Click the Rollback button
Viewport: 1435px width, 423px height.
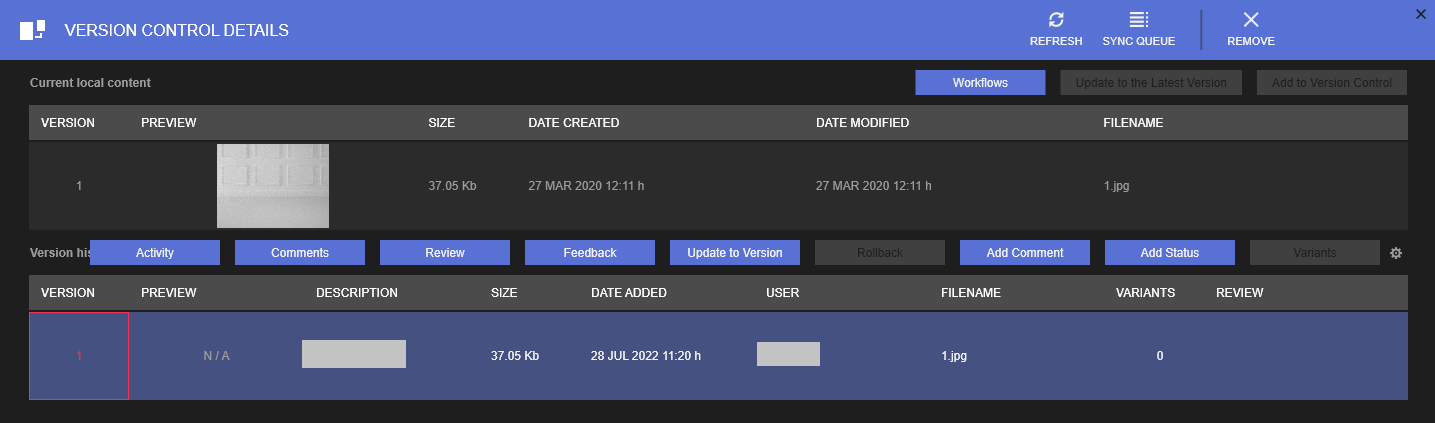[x=880, y=253]
